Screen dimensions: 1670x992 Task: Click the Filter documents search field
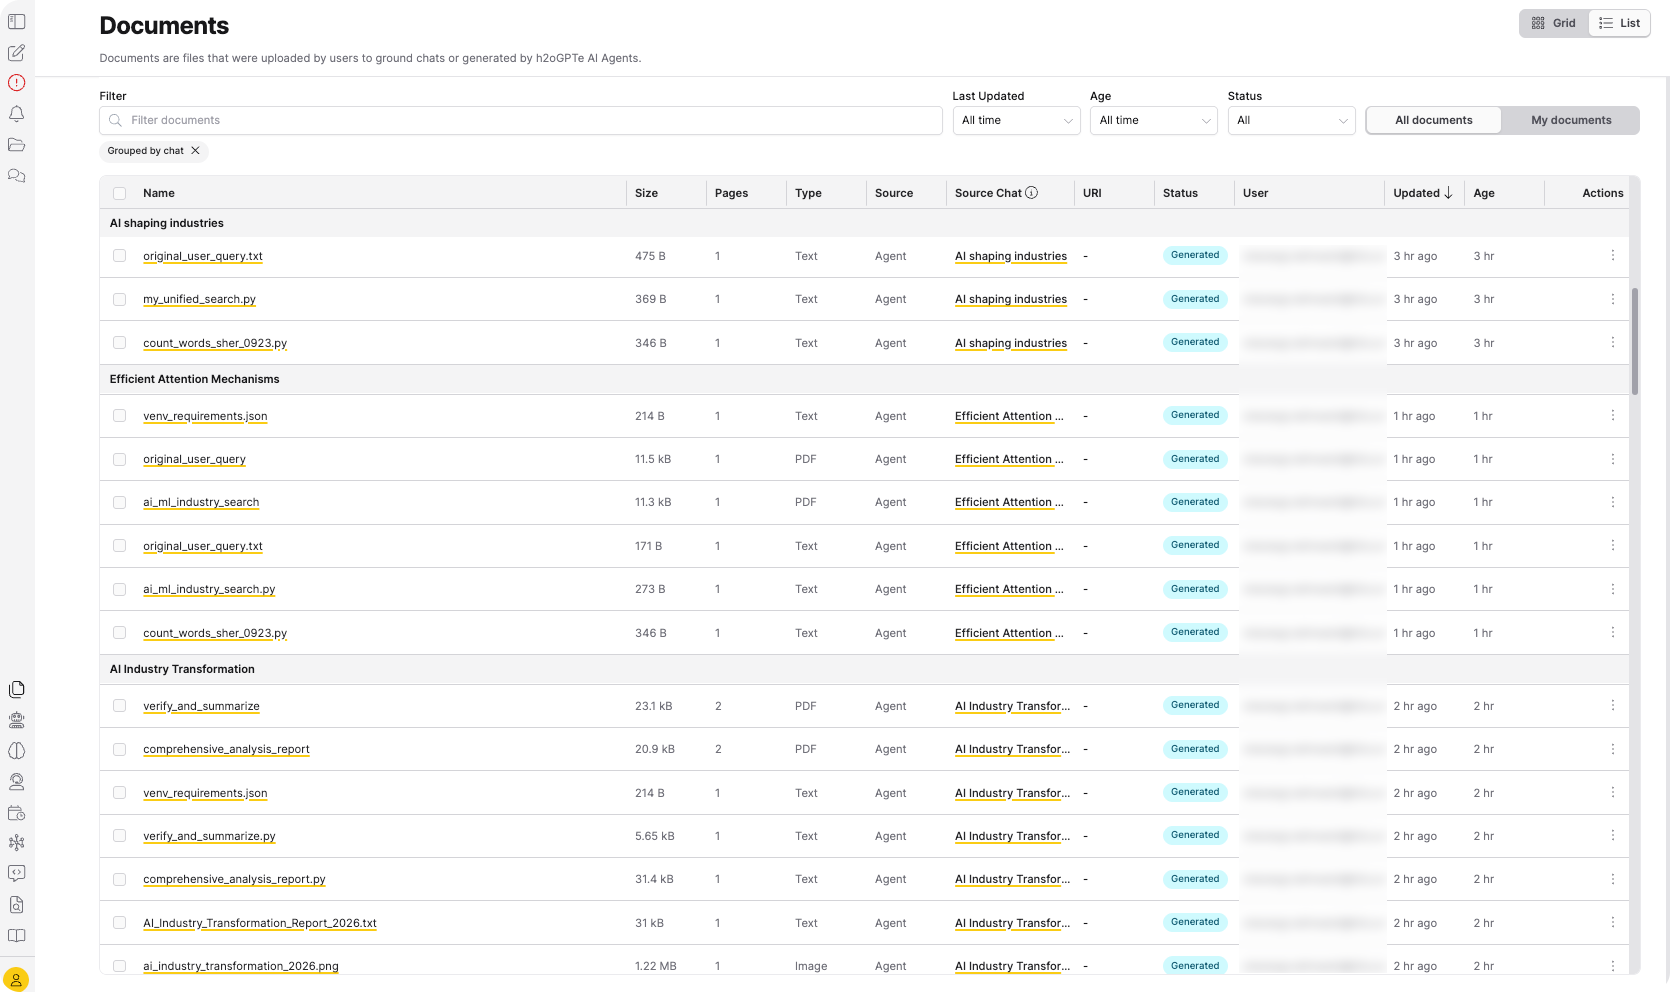(521, 120)
